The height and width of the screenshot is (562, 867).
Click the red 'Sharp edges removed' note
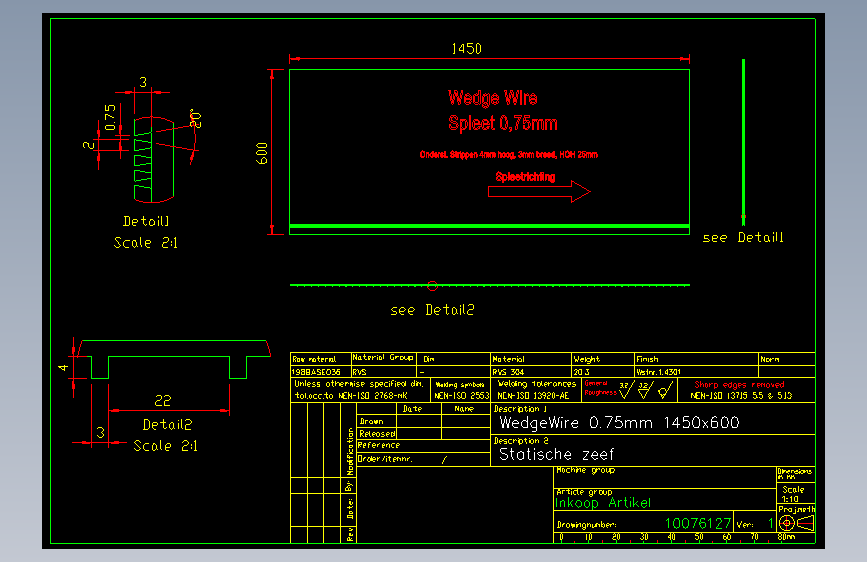coord(739,385)
